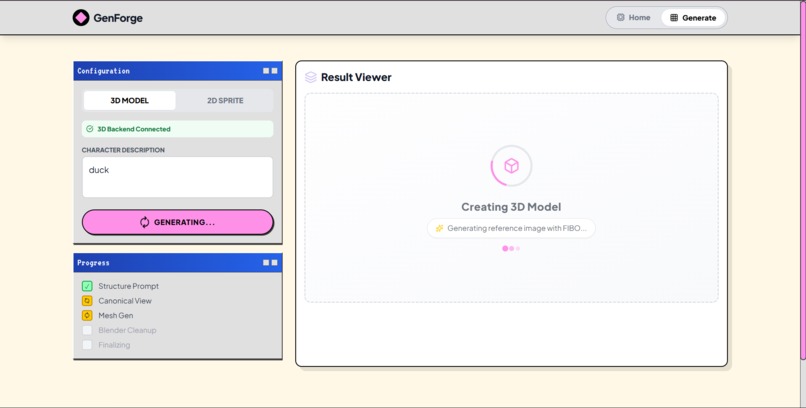
Task: Click the layers icon beside Result Viewer
Action: [310, 77]
